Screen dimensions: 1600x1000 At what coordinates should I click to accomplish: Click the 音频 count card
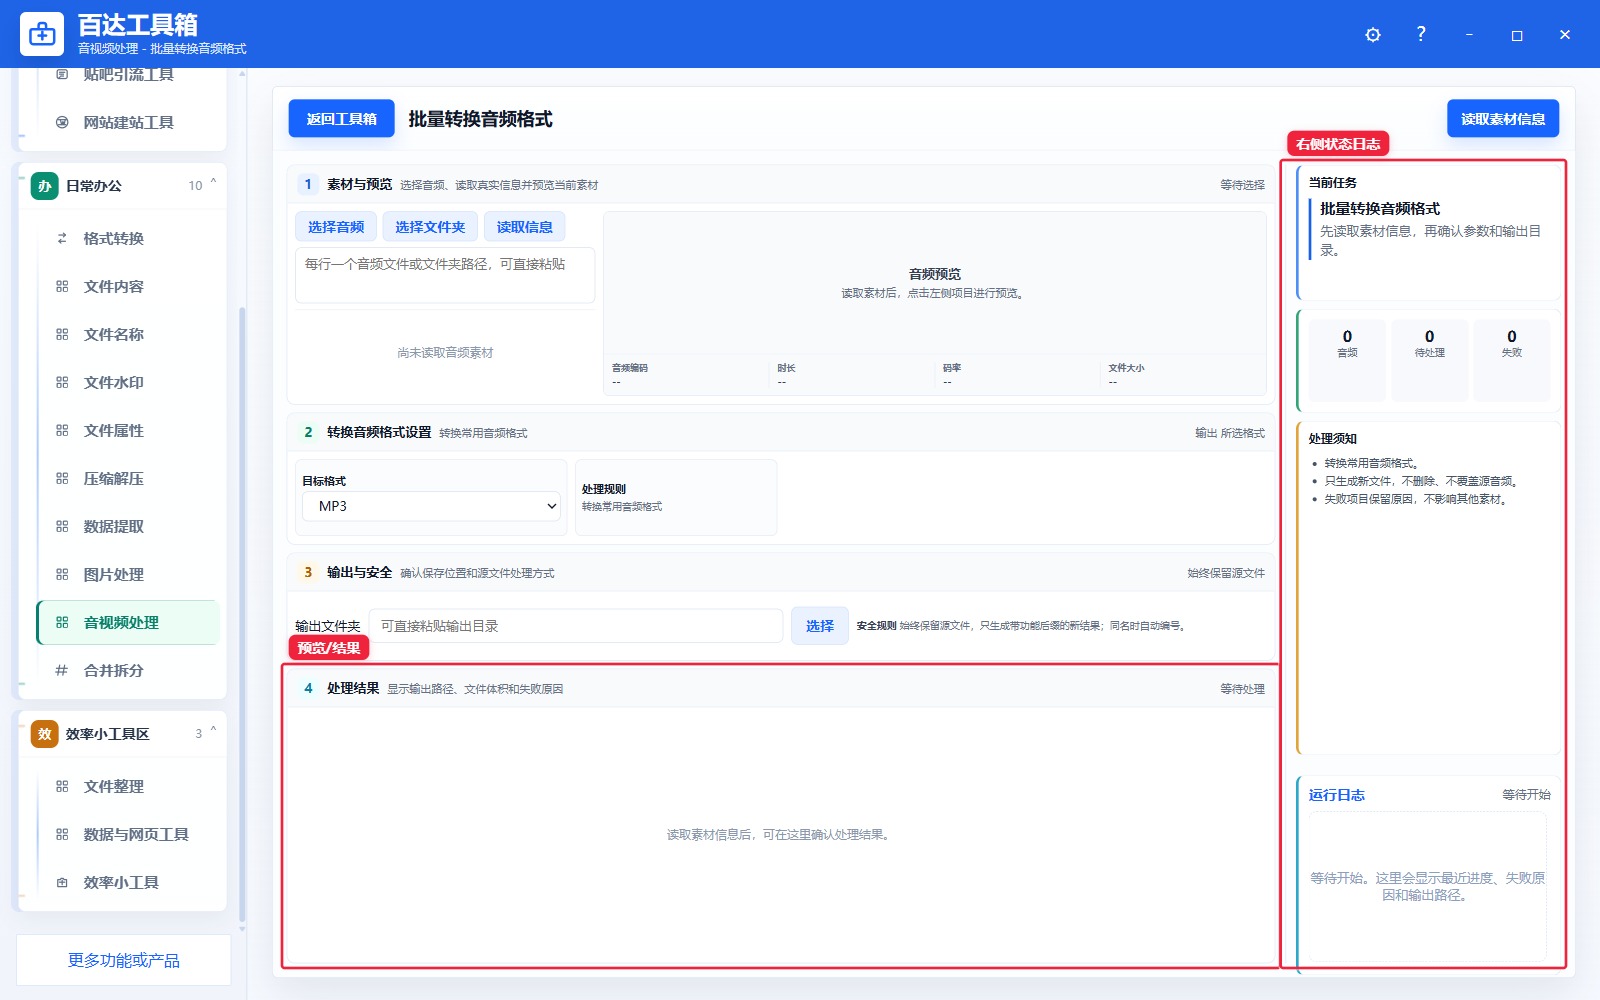pyautogui.click(x=1347, y=361)
